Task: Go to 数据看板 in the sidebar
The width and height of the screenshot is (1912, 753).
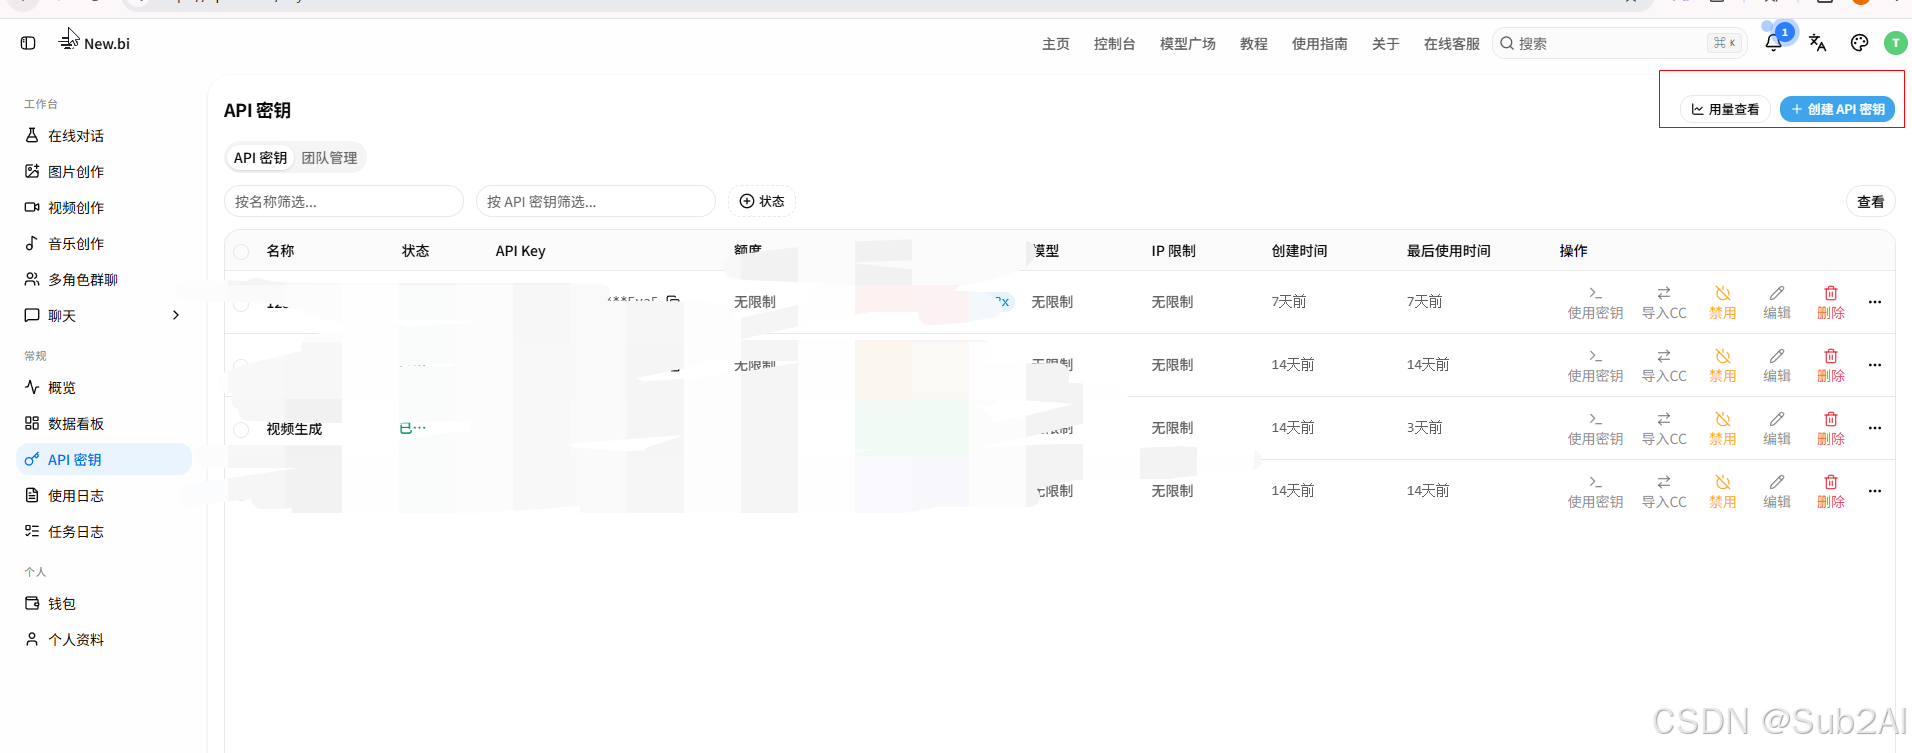Action: [104, 424]
